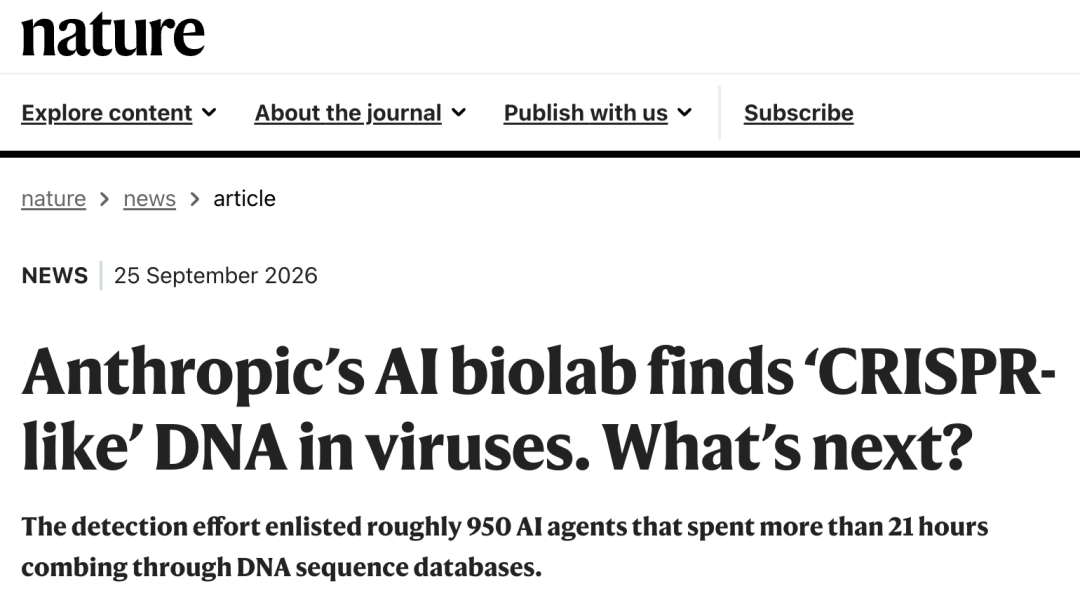The height and width of the screenshot is (607, 1080).
Task: Go to nature breadcrumb link
Action: tap(54, 198)
